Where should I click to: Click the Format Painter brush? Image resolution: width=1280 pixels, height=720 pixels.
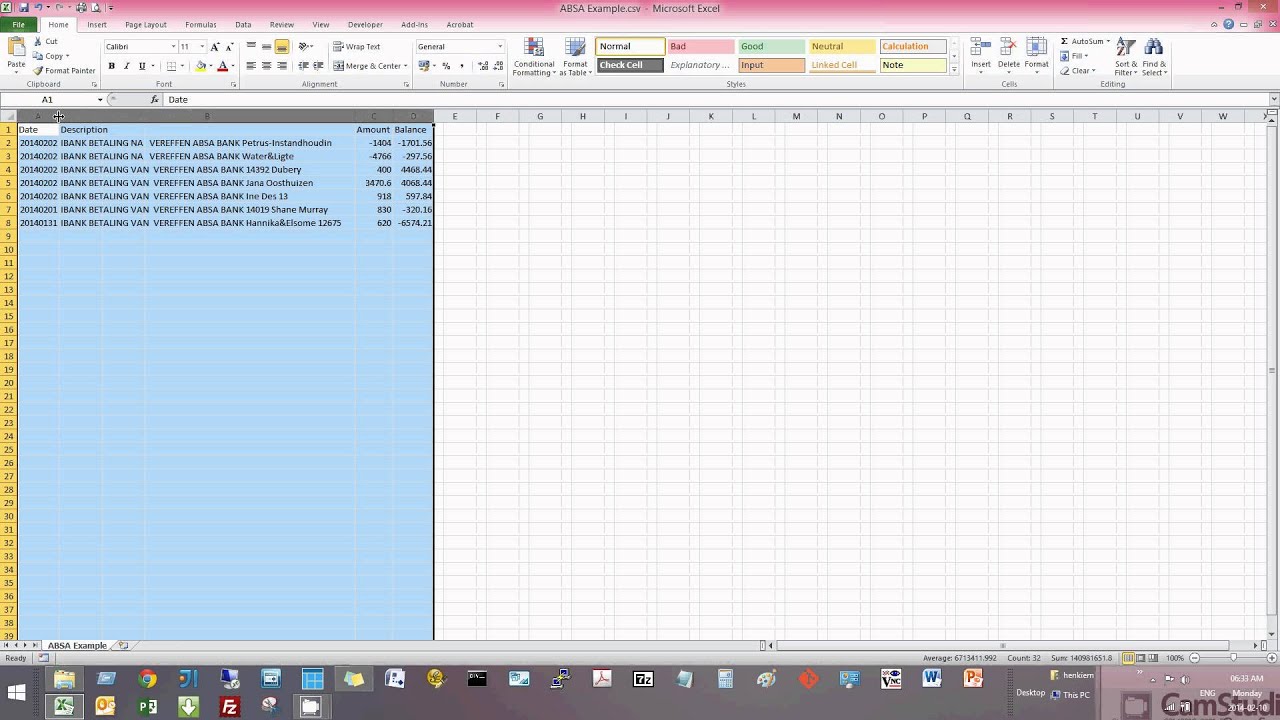38,70
